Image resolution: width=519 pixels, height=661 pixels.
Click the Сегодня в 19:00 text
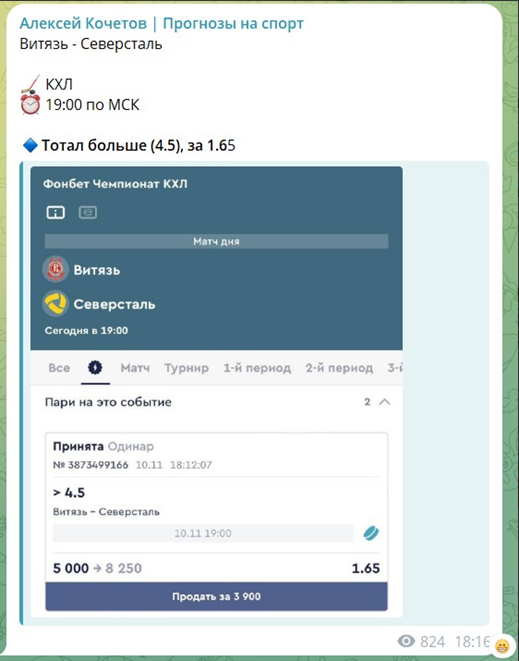coord(86,330)
